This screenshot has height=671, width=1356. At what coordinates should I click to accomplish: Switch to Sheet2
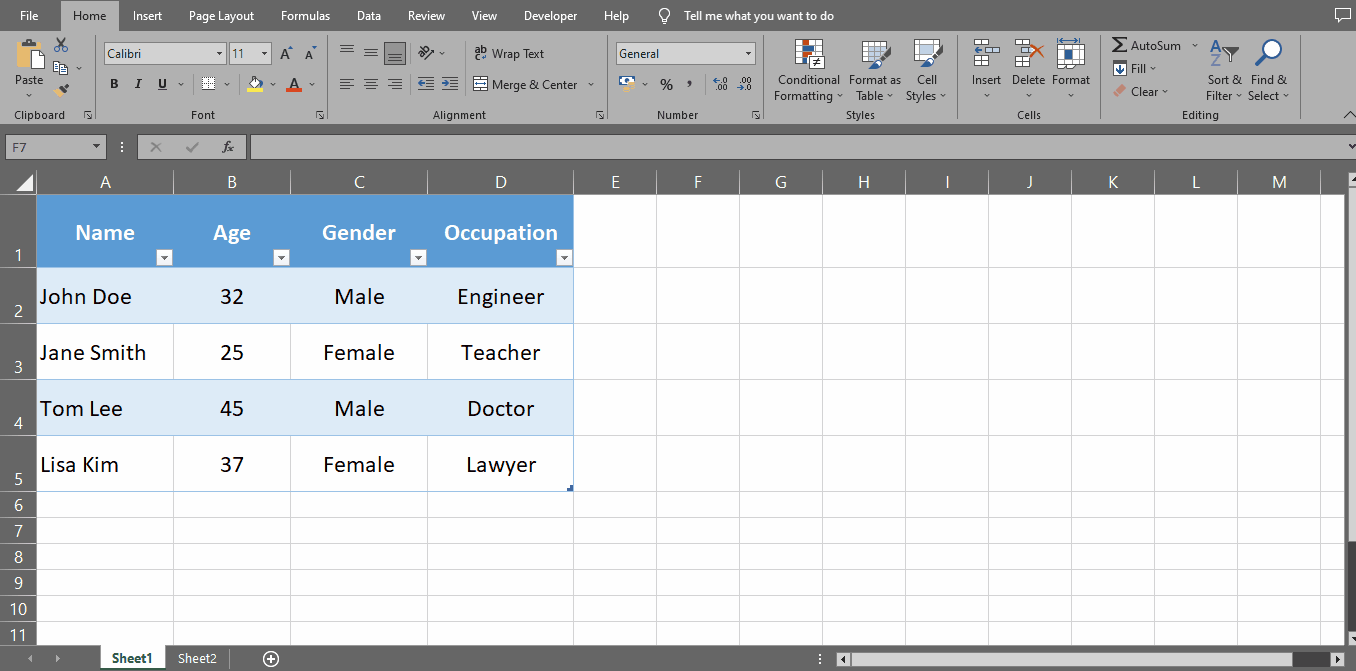[196, 658]
